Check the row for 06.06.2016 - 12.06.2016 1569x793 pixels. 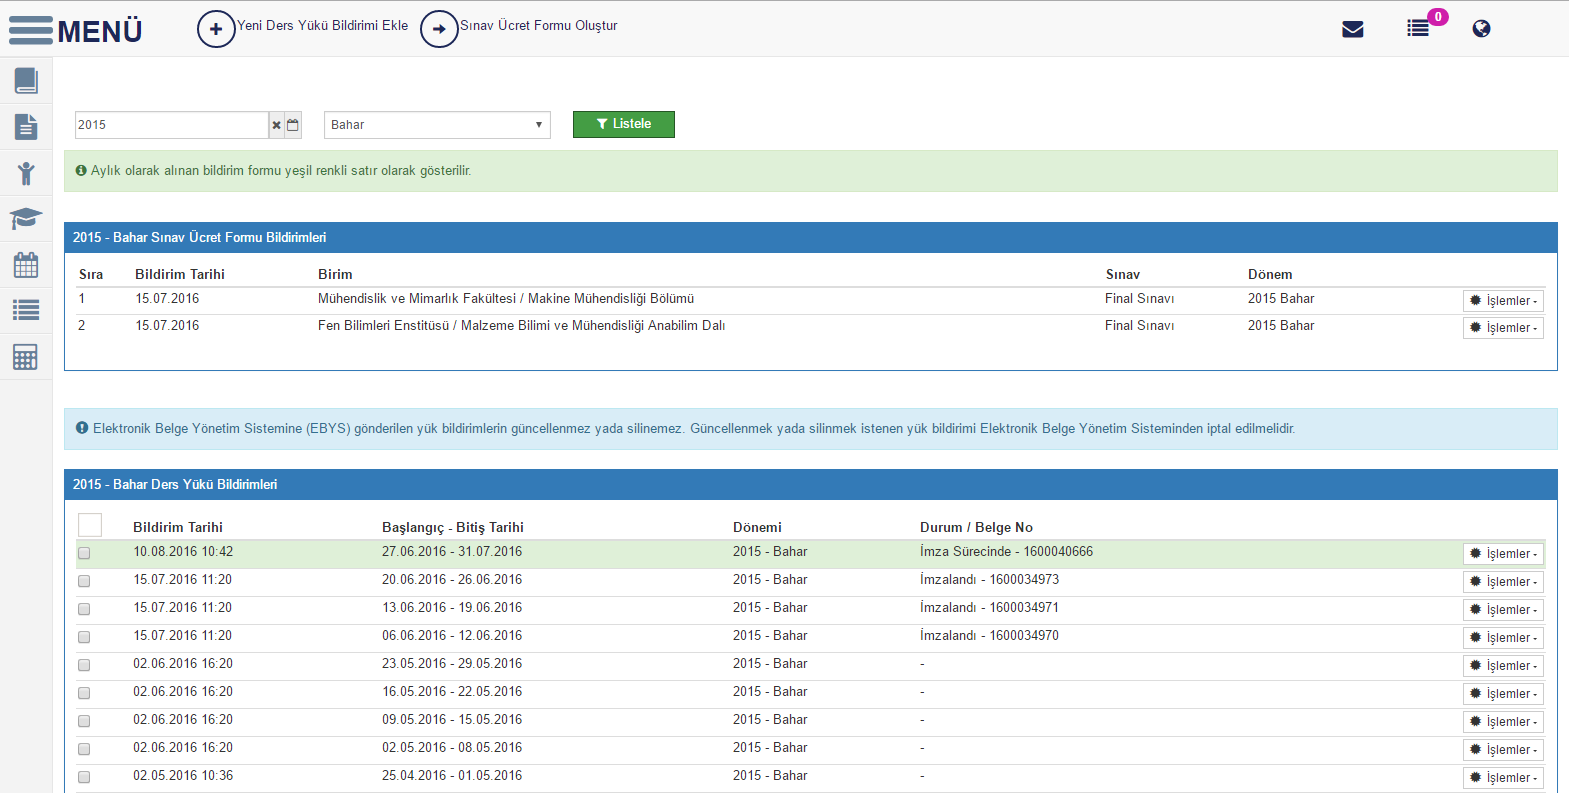pyautogui.click(x=84, y=637)
